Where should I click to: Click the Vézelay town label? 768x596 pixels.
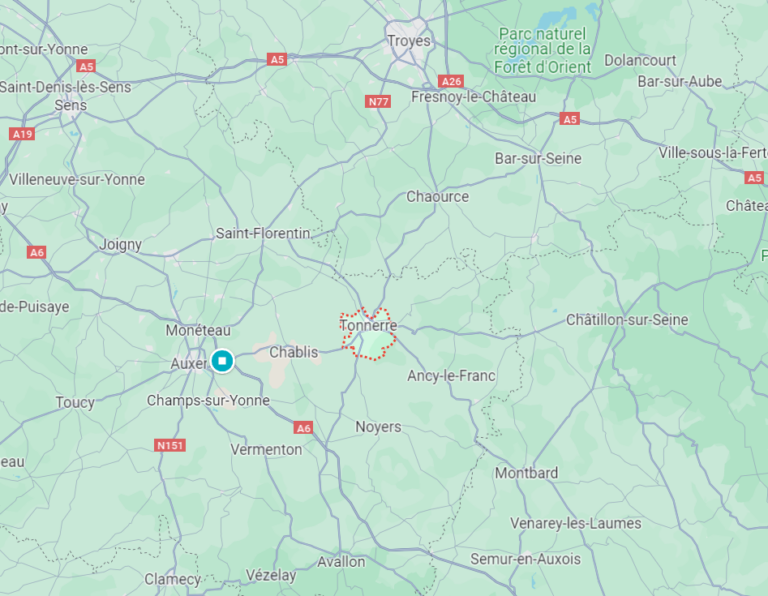click(x=271, y=575)
